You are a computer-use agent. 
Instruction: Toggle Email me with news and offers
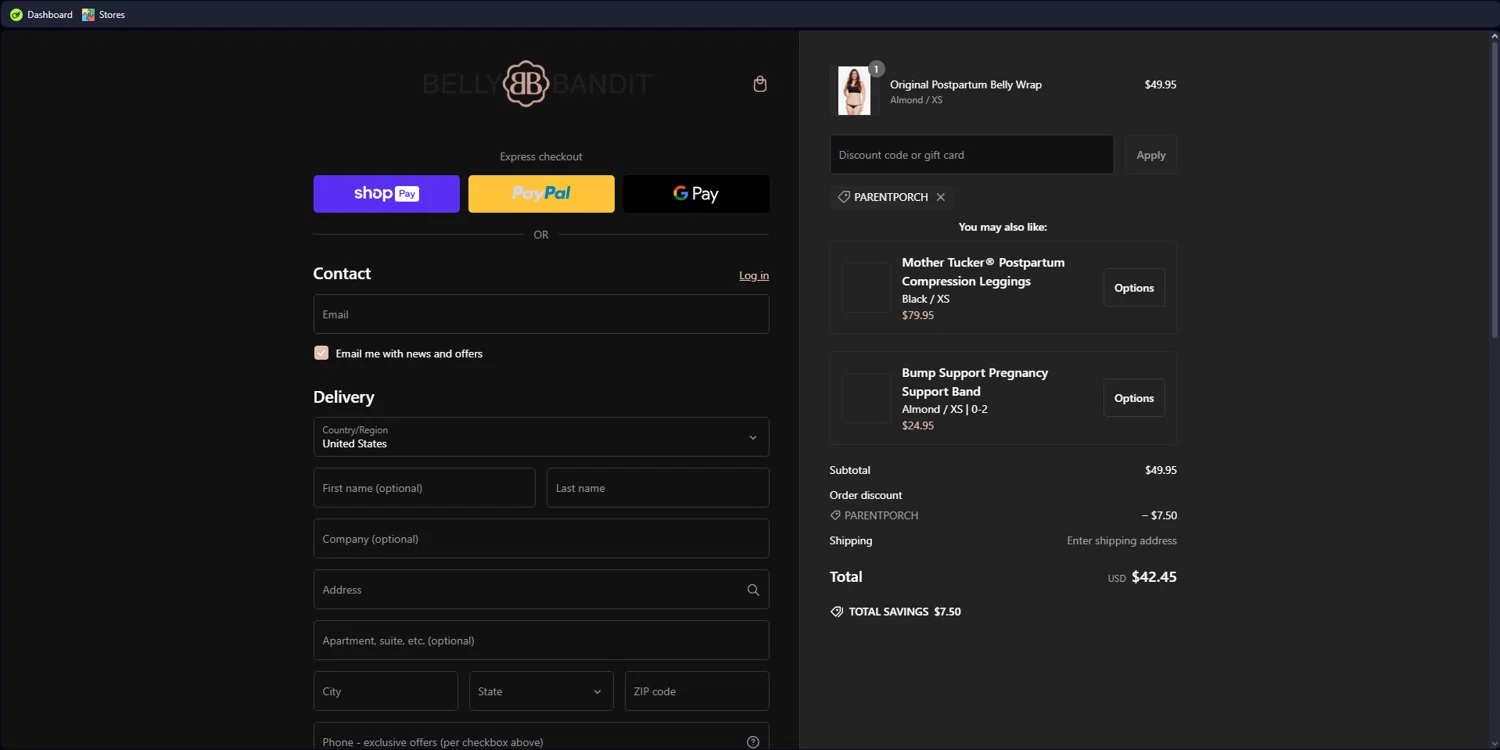tap(321, 353)
